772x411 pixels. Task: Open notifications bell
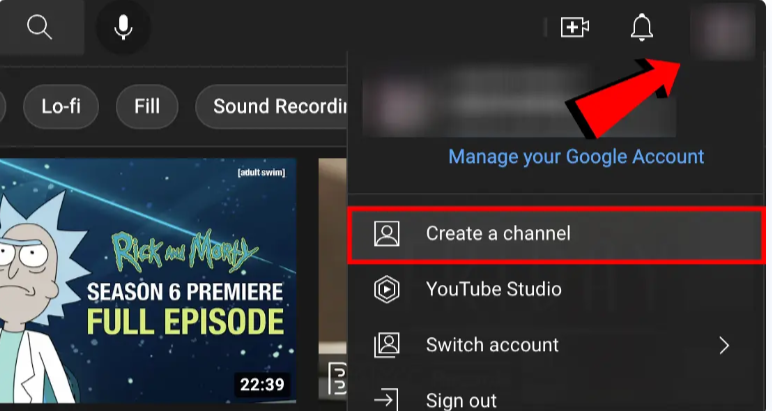pyautogui.click(x=642, y=27)
